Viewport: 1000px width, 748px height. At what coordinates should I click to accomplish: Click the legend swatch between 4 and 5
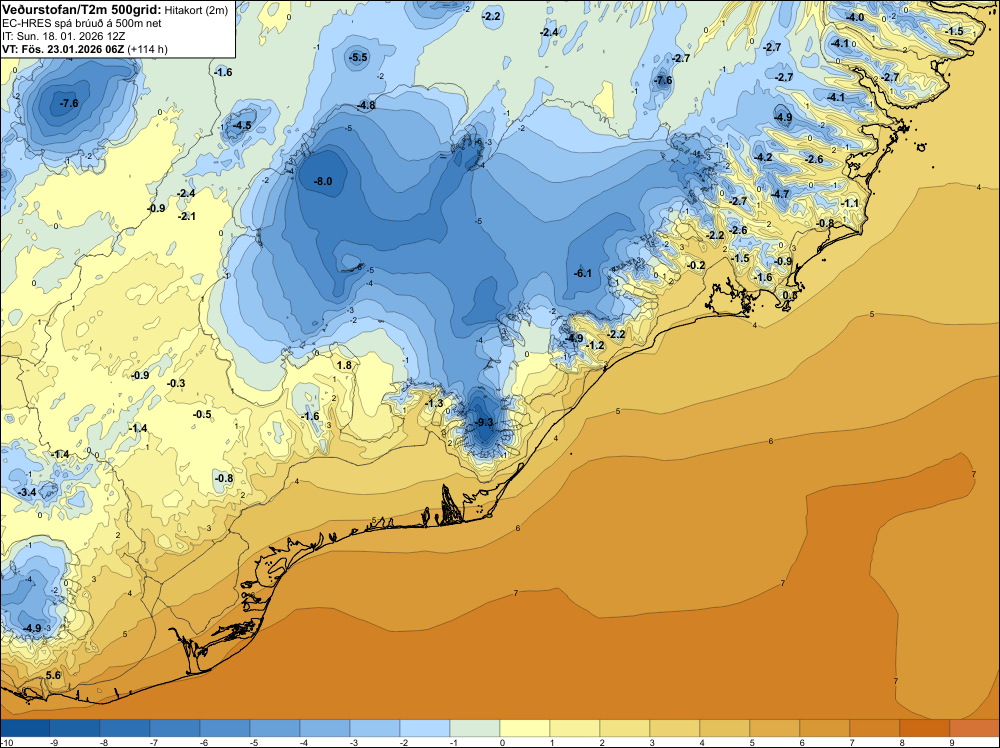pyautogui.click(x=725, y=728)
